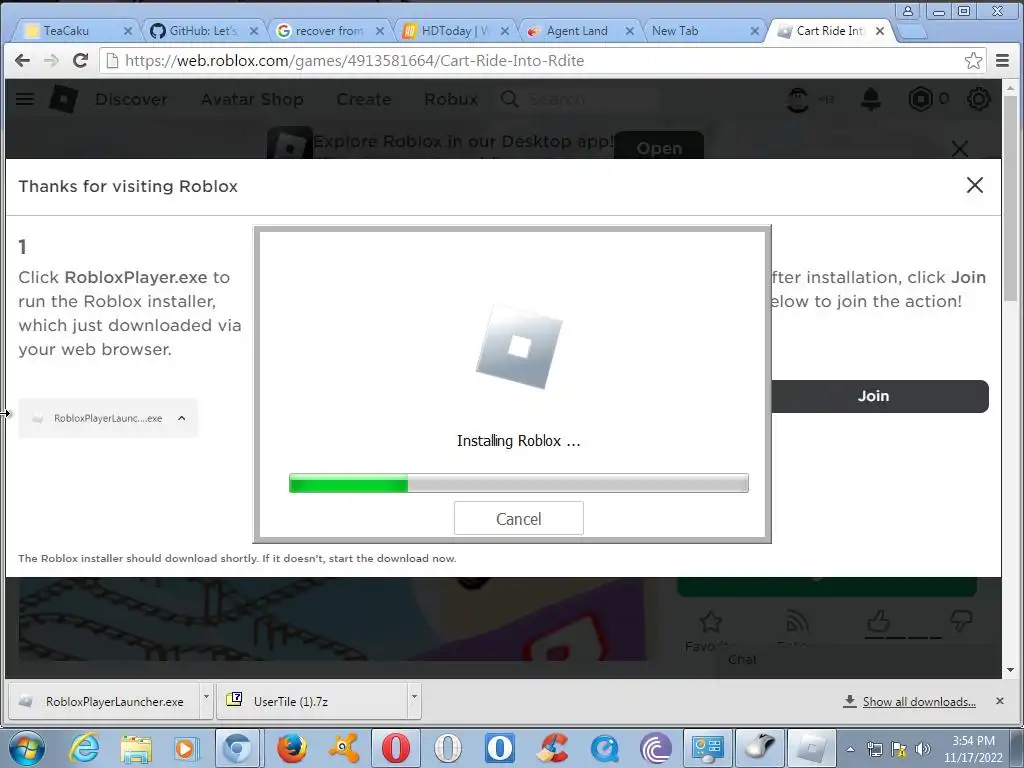Close the Thanks for visiting Roblox dialog
1024x768 pixels.
(x=974, y=185)
